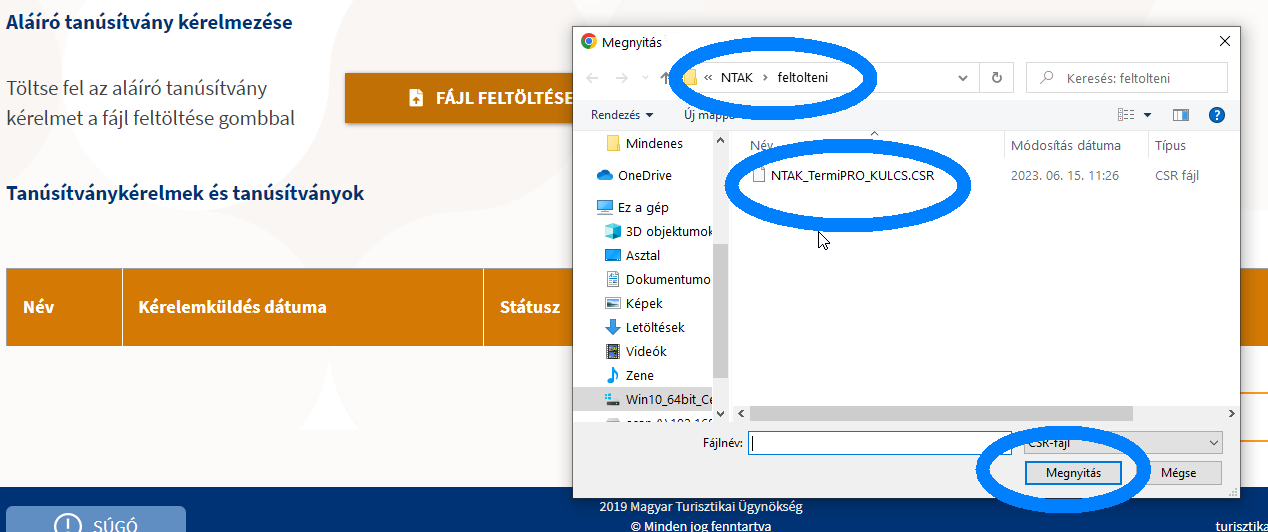Click the horizontal scrollbar in file list
Screen dimensions: 1268x532
click(x=940, y=413)
